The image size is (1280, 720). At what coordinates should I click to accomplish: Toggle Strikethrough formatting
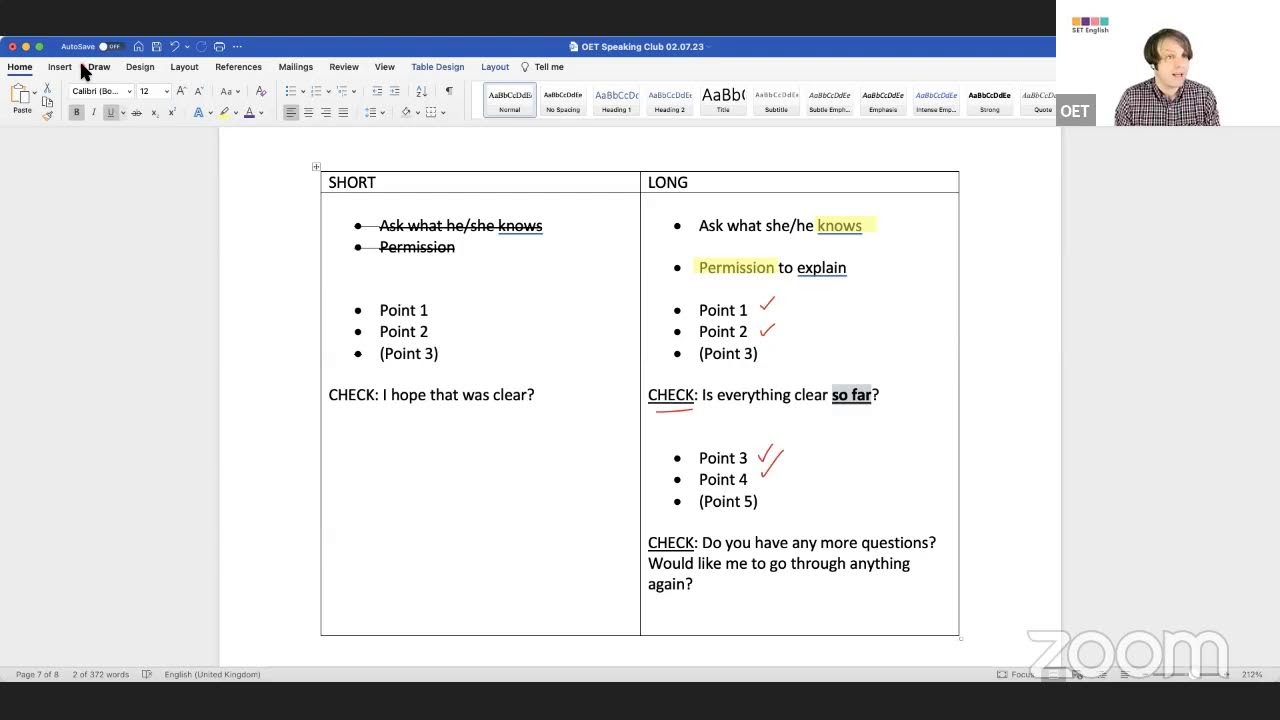[x=137, y=113]
